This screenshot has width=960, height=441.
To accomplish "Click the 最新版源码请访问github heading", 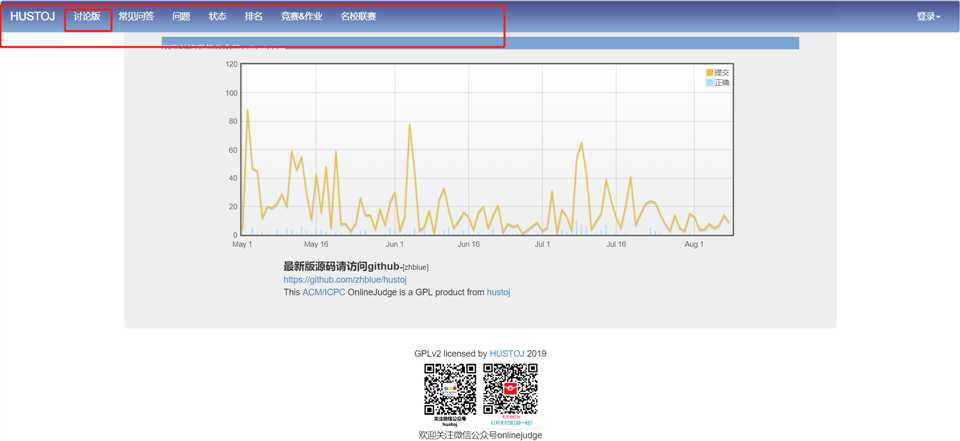I will point(341,266).
